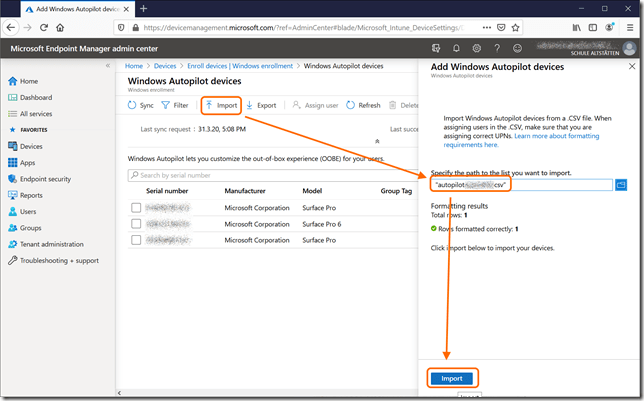This screenshot has height=401, width=644.
Task: Navigate to Devices breadcrumb
Action: 164,66
